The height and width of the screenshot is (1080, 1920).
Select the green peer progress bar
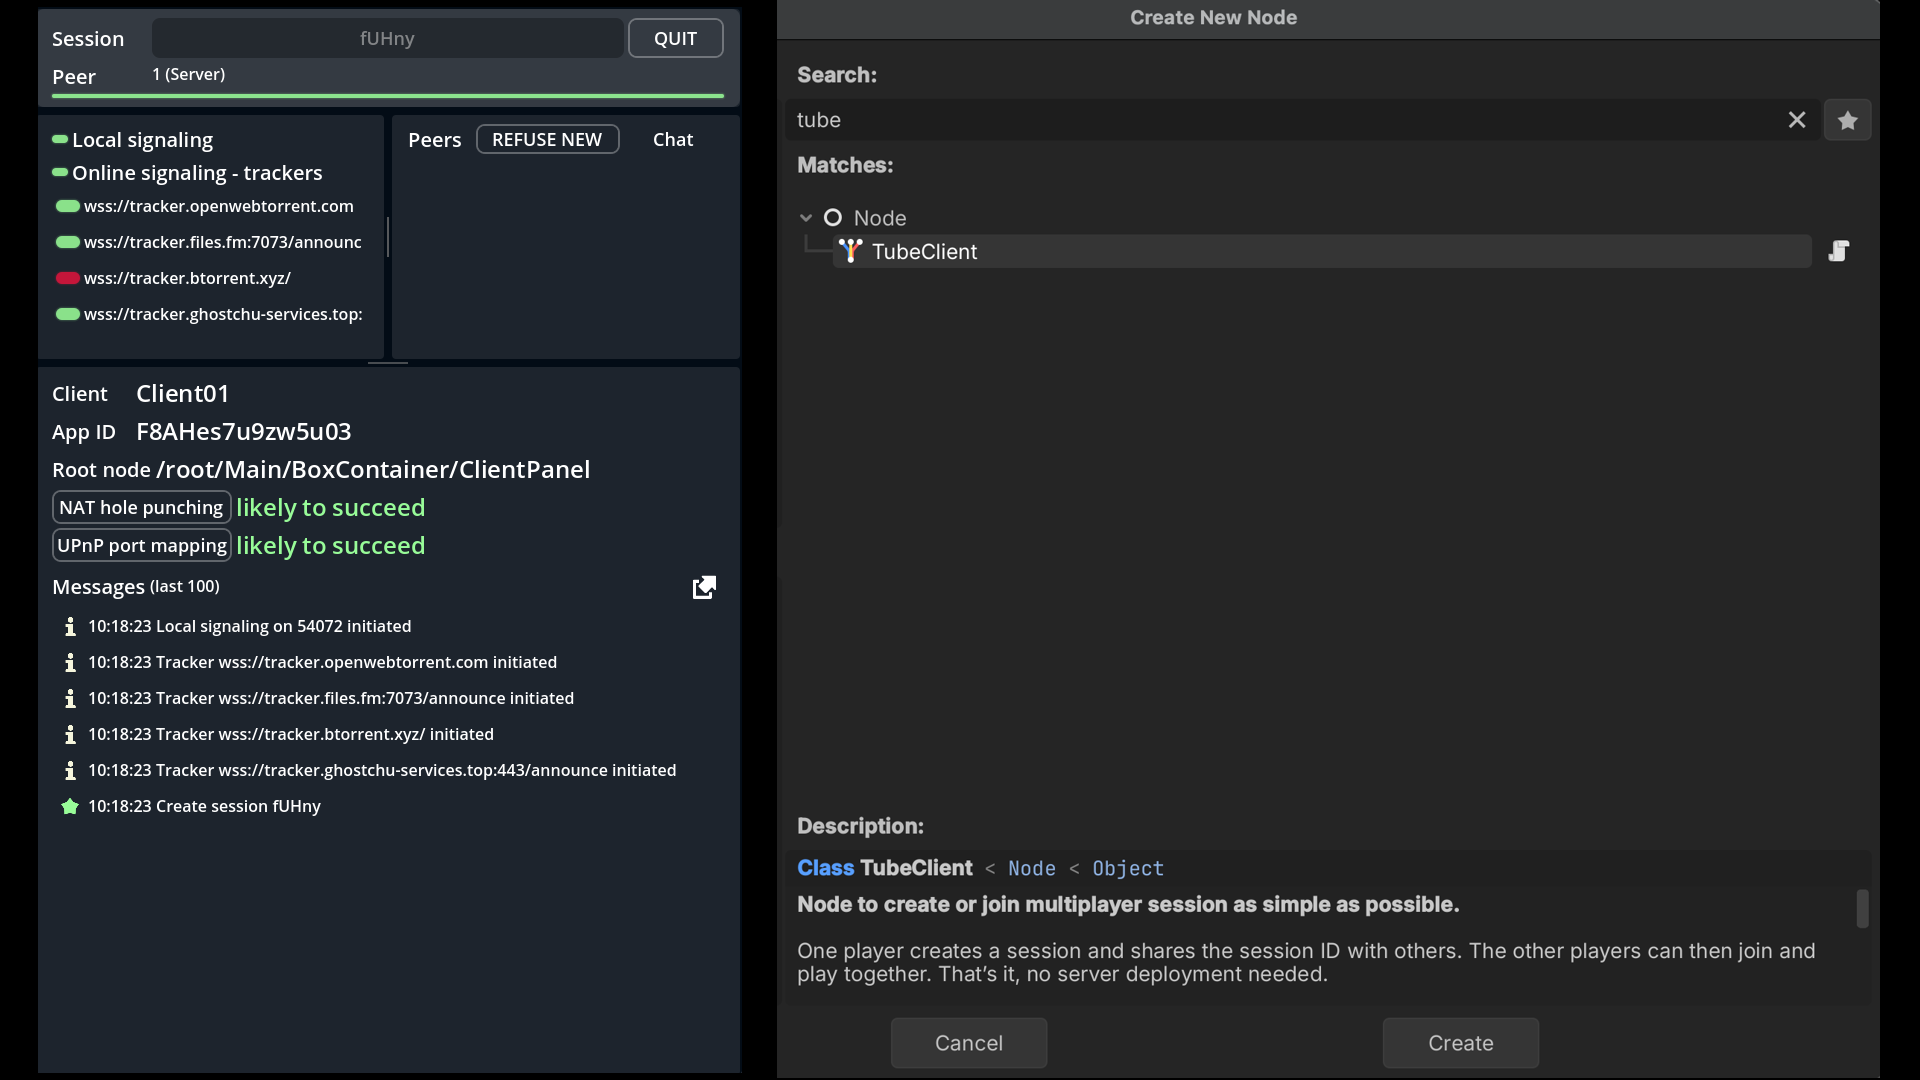click(388, 96)
